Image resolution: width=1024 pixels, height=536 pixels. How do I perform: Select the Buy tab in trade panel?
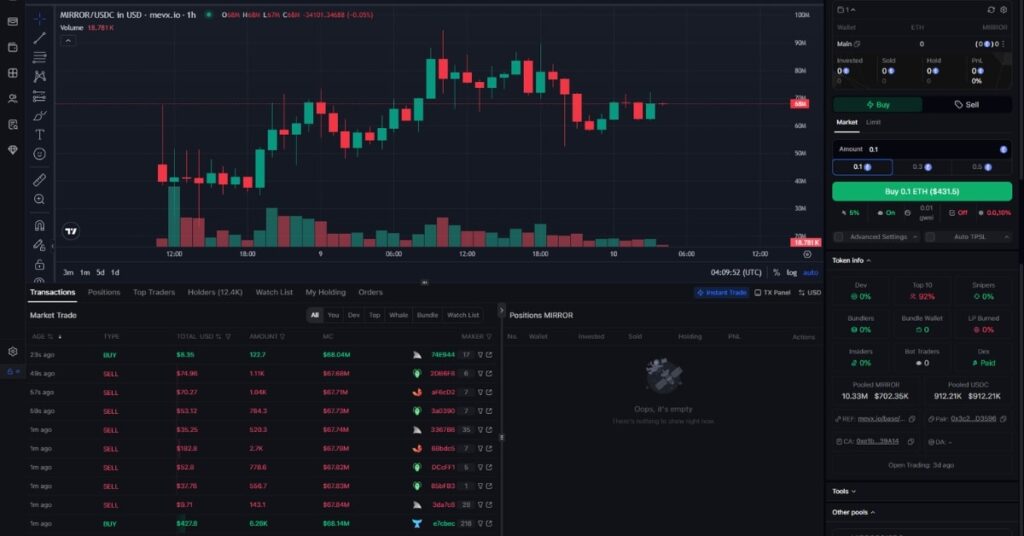[x=878, y=104]
